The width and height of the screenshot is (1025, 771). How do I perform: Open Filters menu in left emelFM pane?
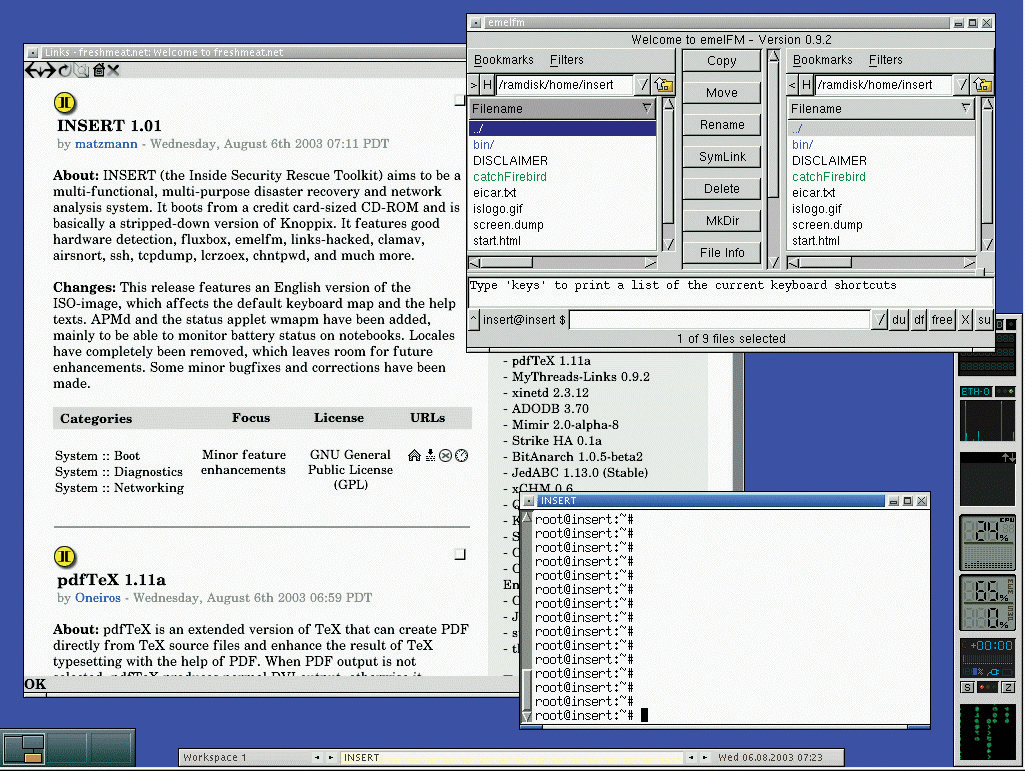click(x=566, y=60)
